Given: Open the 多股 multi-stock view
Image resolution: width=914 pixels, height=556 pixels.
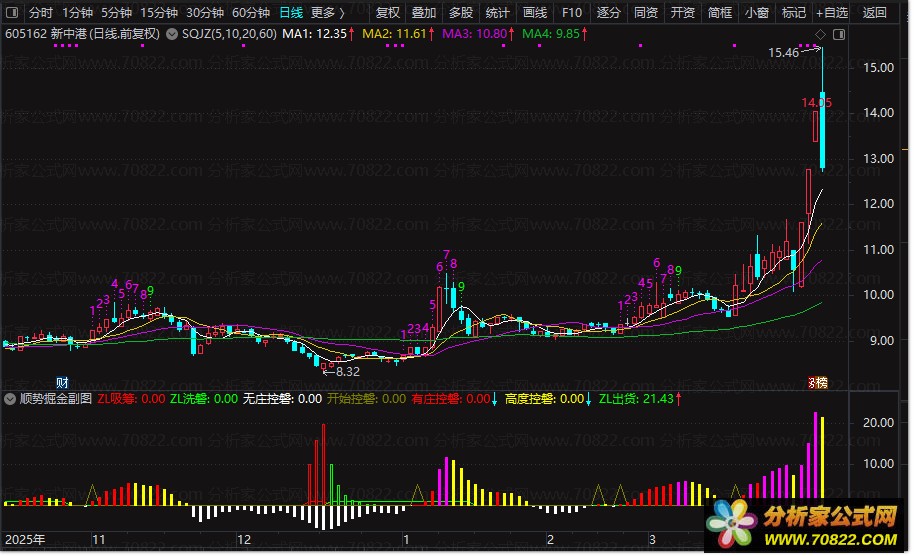Looking at the screenshot, I should pyautogui.click(x=460, y=12).
